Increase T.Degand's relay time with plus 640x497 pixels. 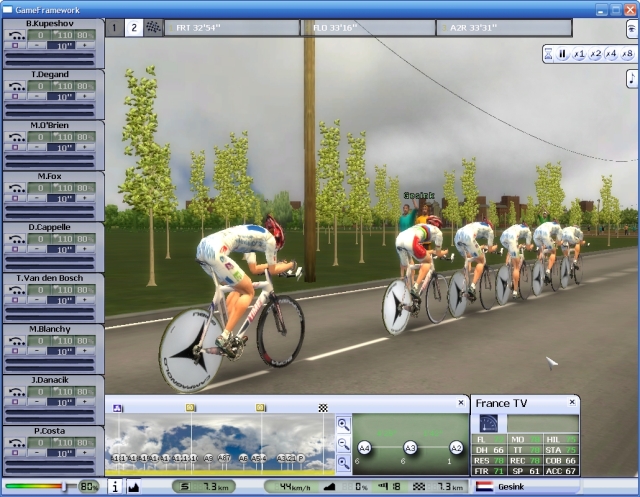(86, 97)
